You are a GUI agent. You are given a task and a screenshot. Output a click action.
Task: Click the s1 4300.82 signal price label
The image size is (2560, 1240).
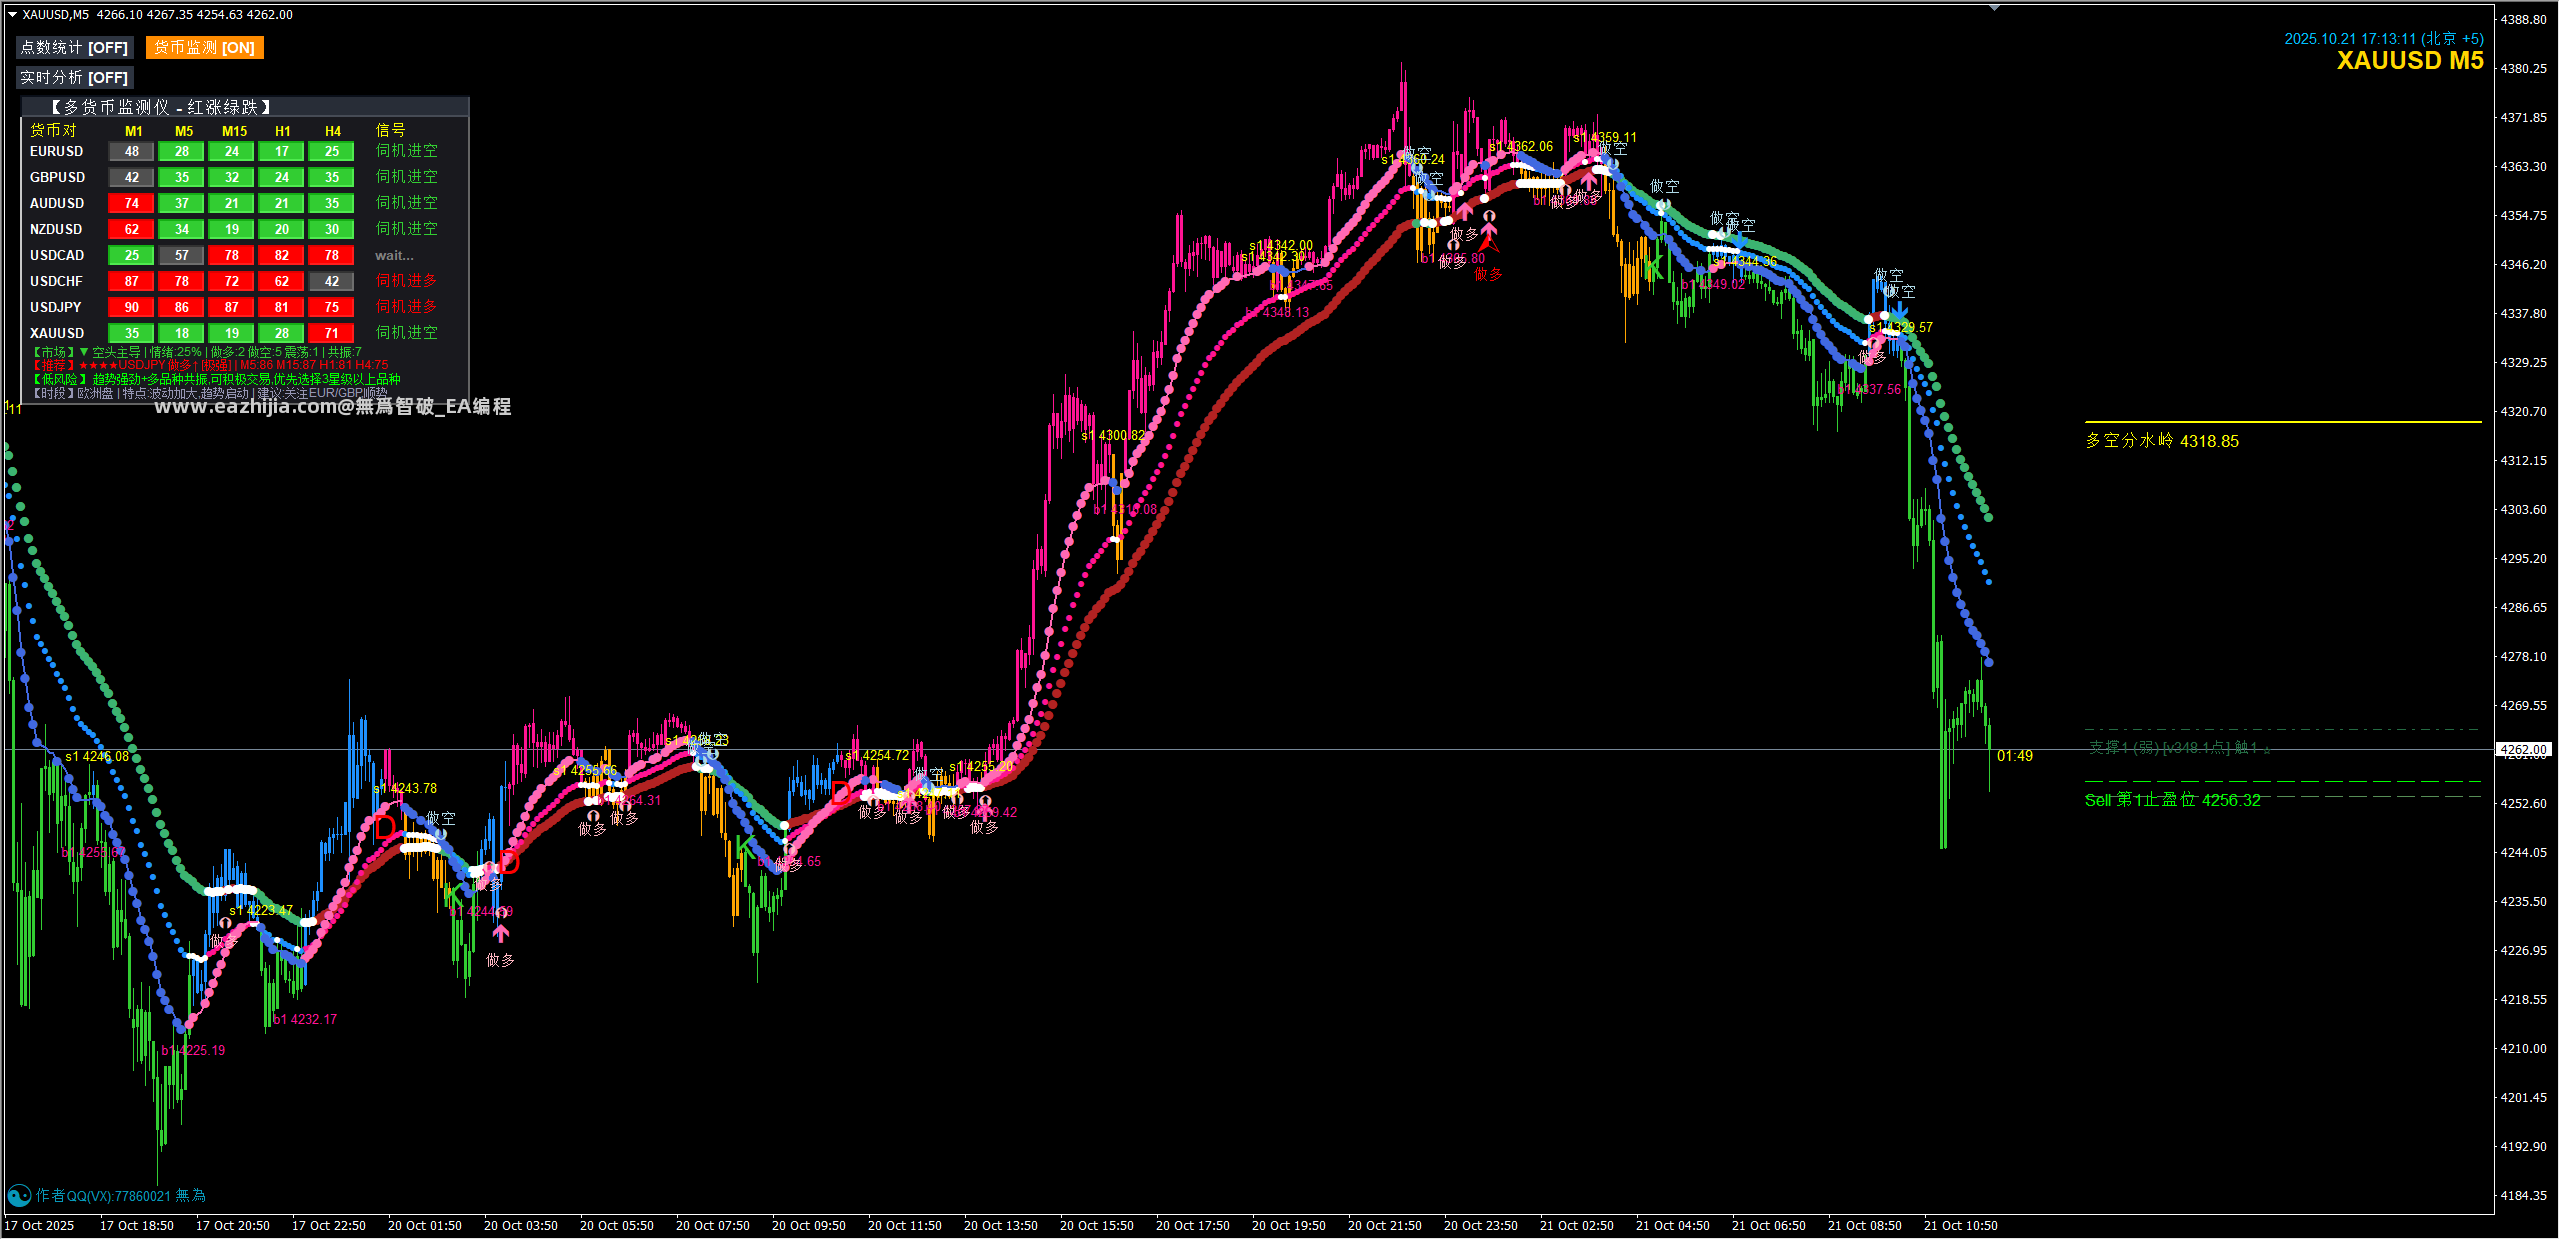(x=1113, y=436)
